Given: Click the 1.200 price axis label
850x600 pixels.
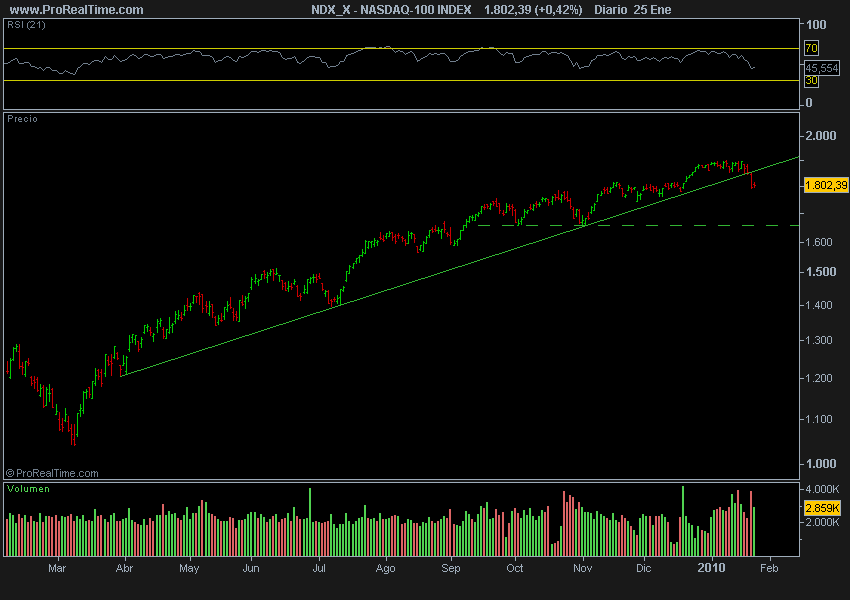Looking at the screenshot, I should (819, 378).
